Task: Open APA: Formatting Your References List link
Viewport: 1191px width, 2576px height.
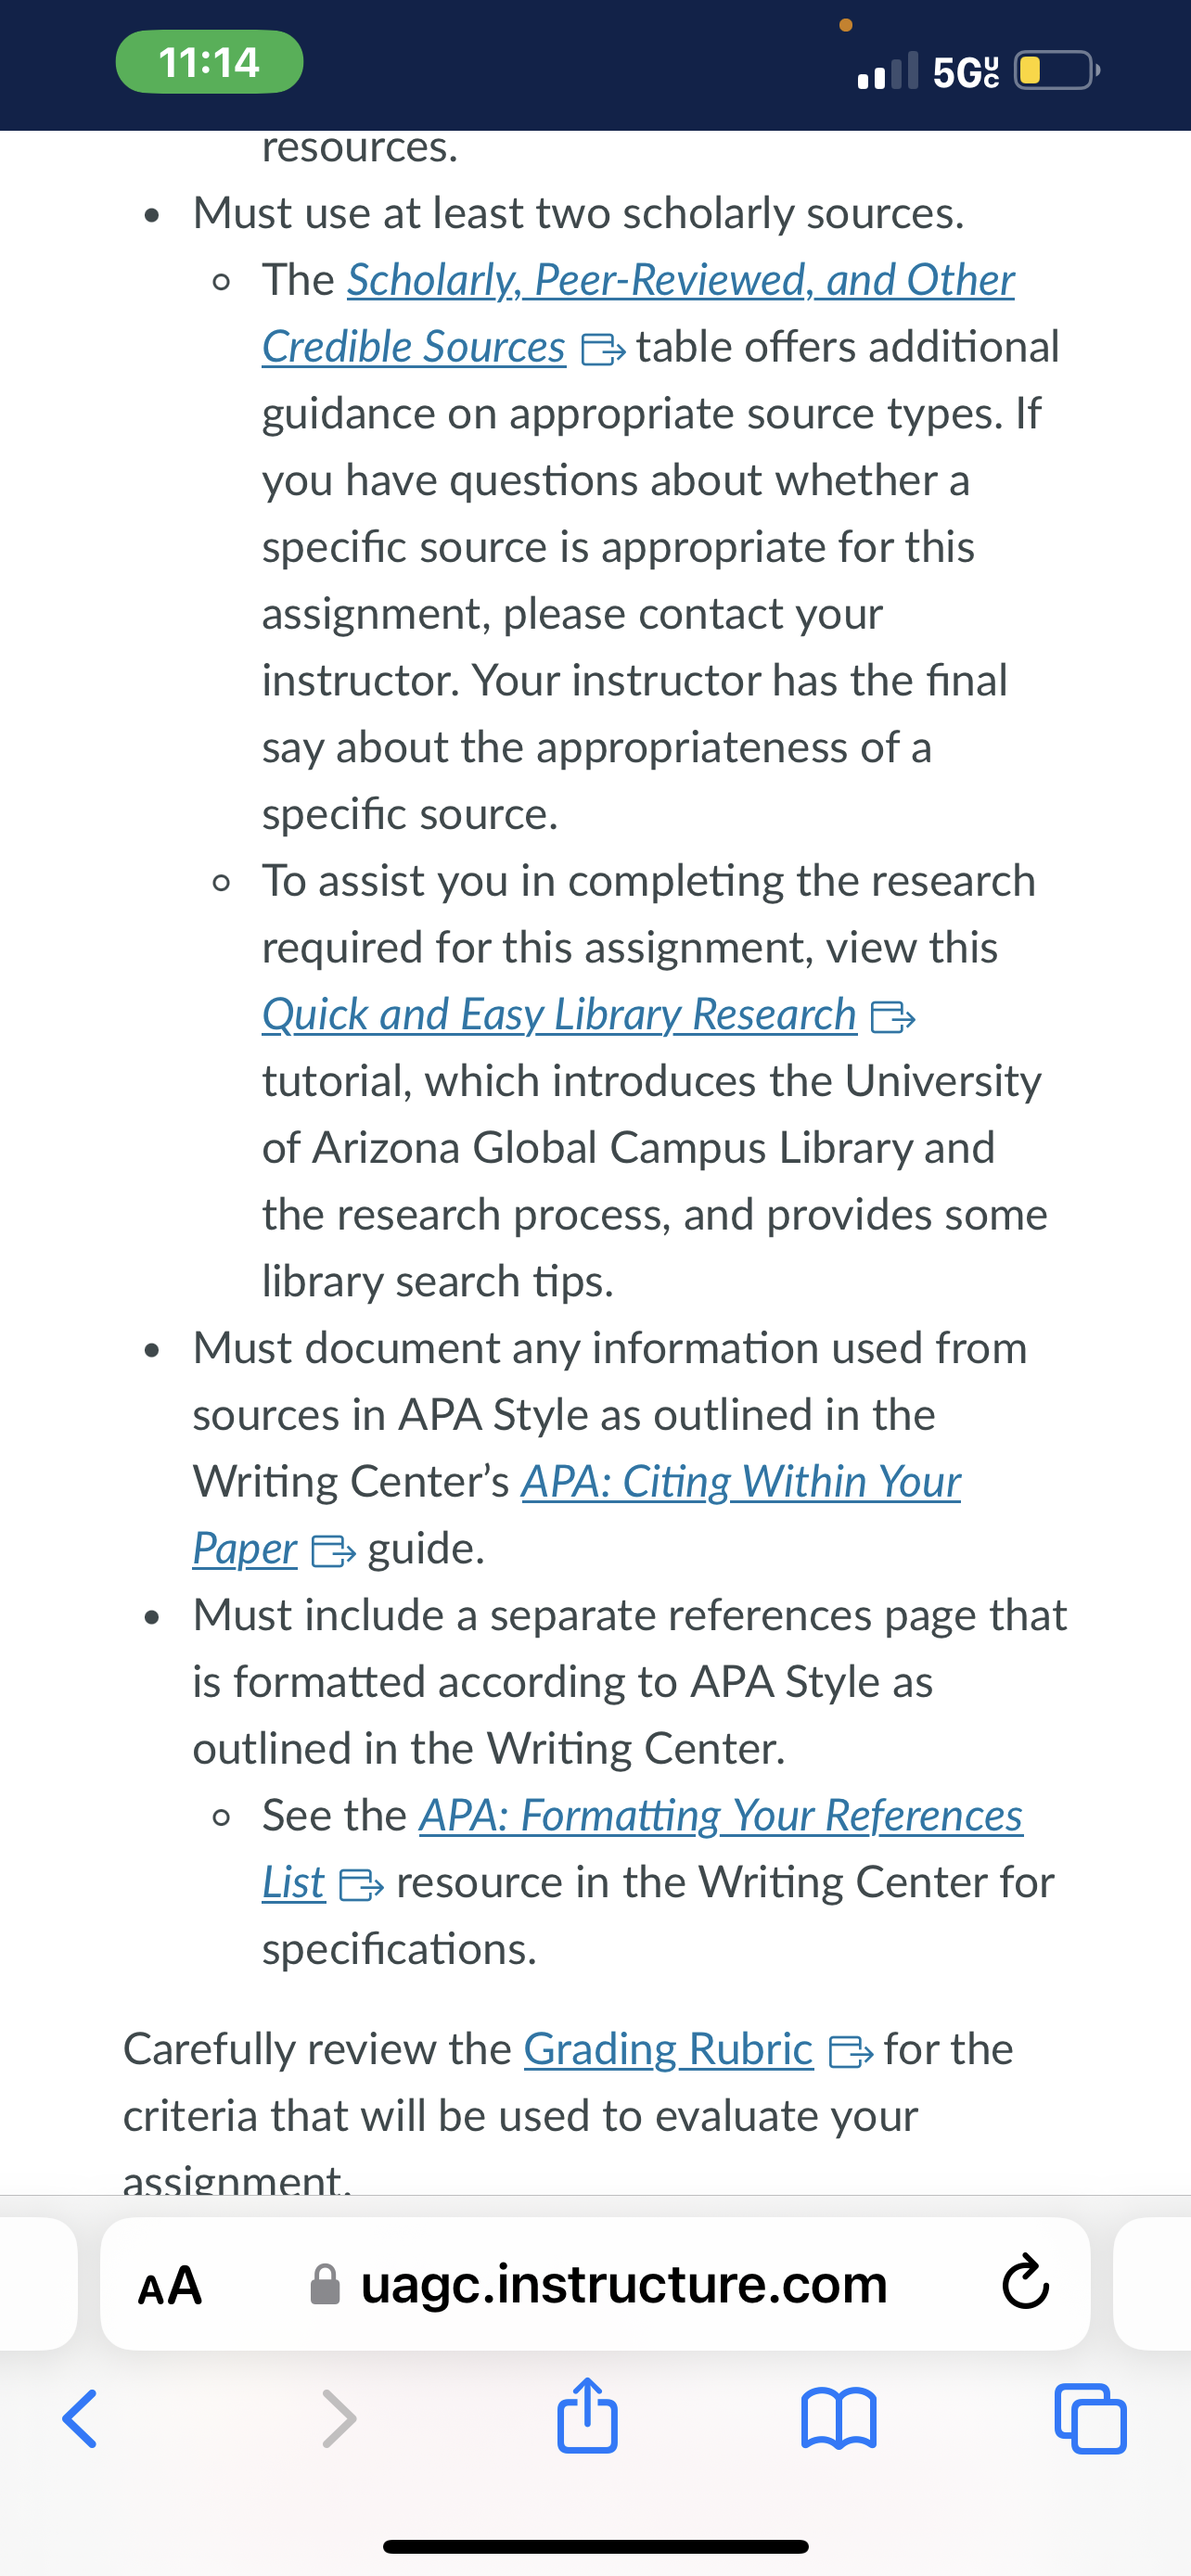Action: (642, 1848)
